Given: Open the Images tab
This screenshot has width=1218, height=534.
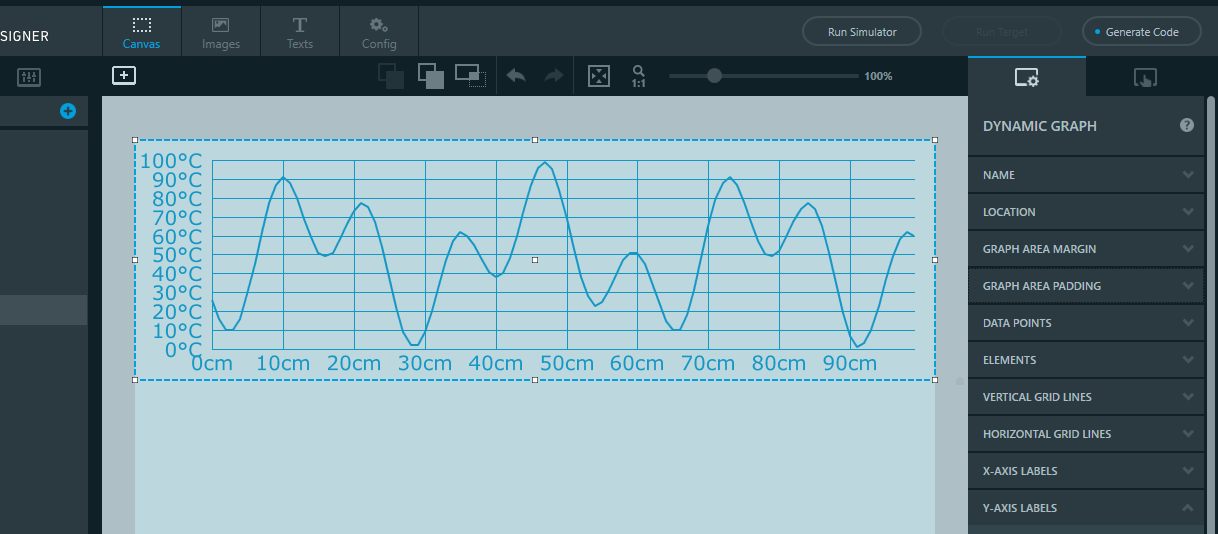Looking at the screenshot, I should pos(221,31).
